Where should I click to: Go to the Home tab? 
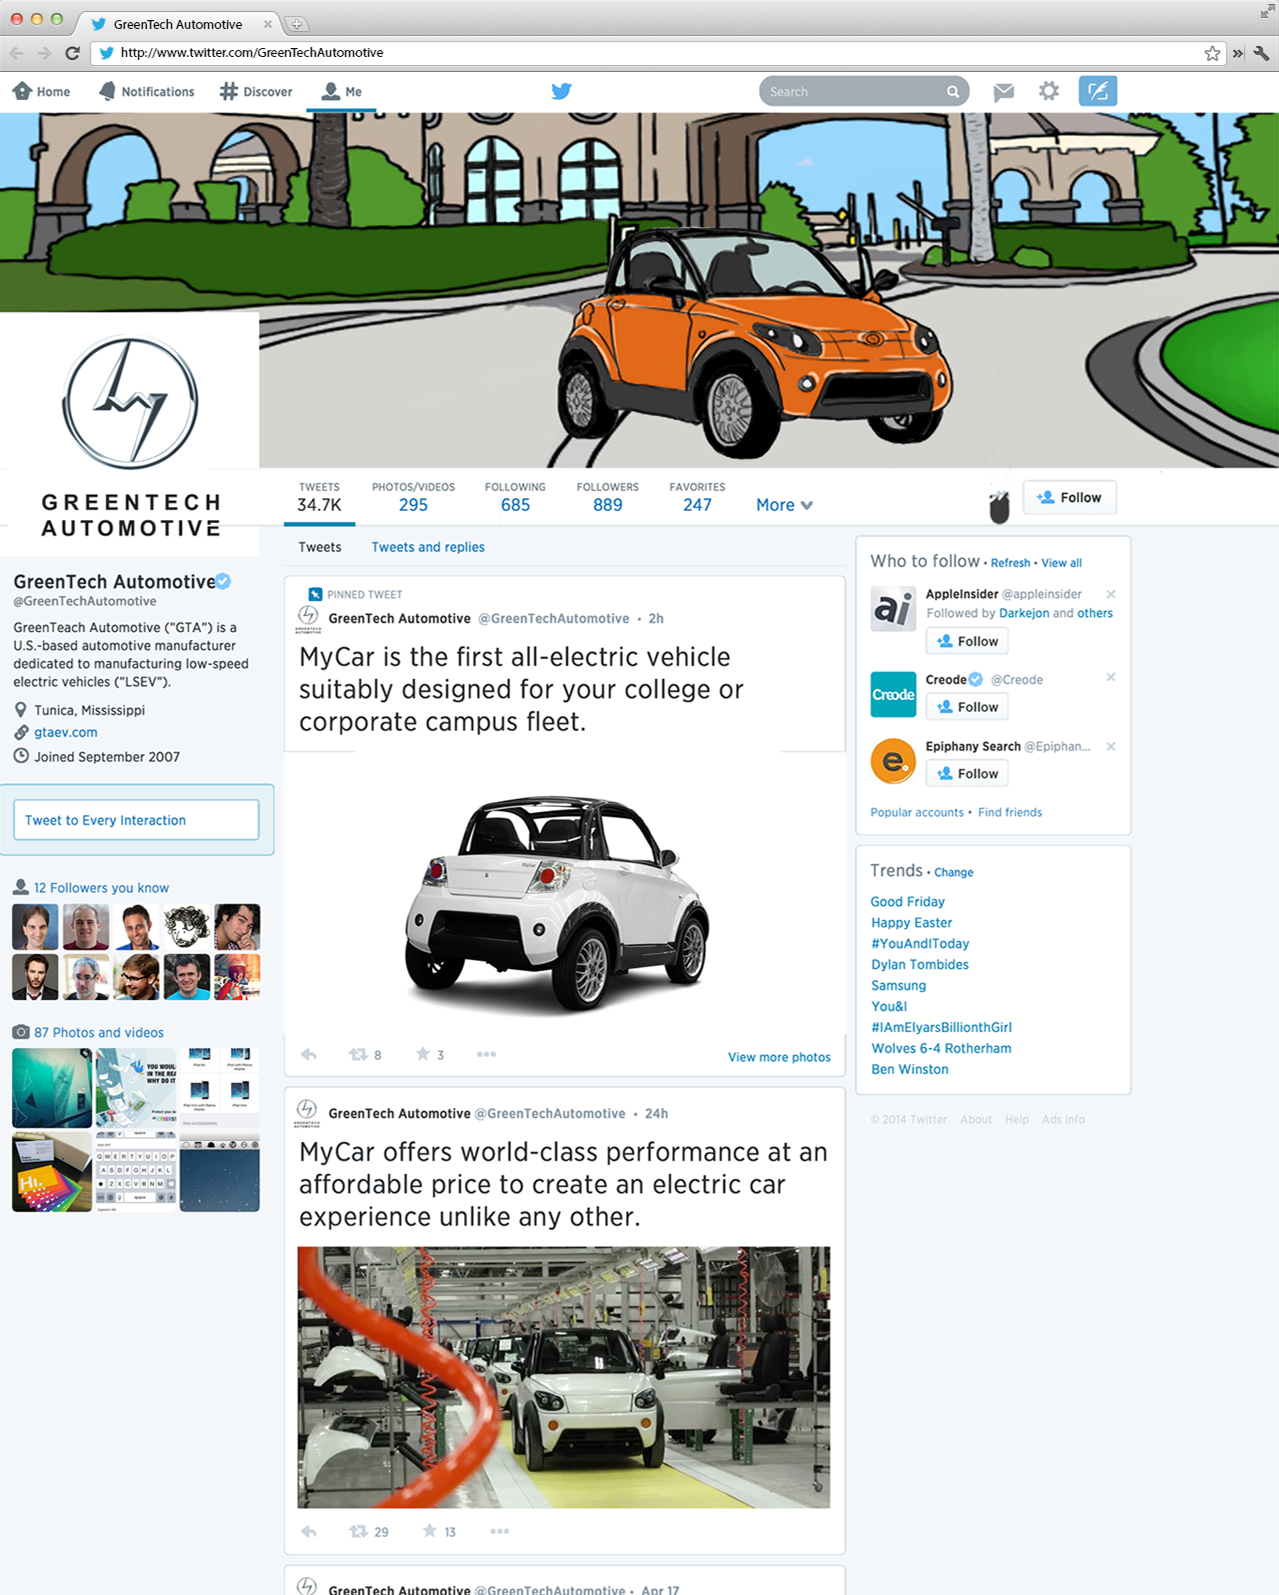click(42, 91)
